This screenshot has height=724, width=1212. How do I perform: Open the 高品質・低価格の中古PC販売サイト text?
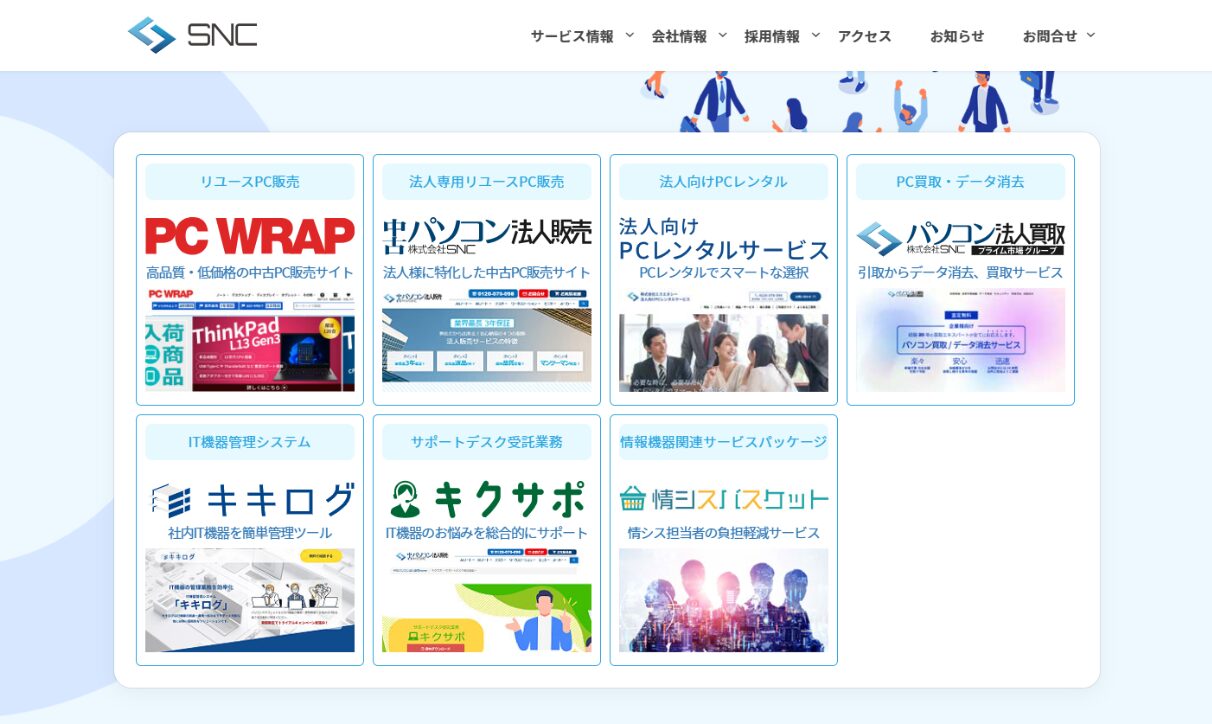click(250, 272)
